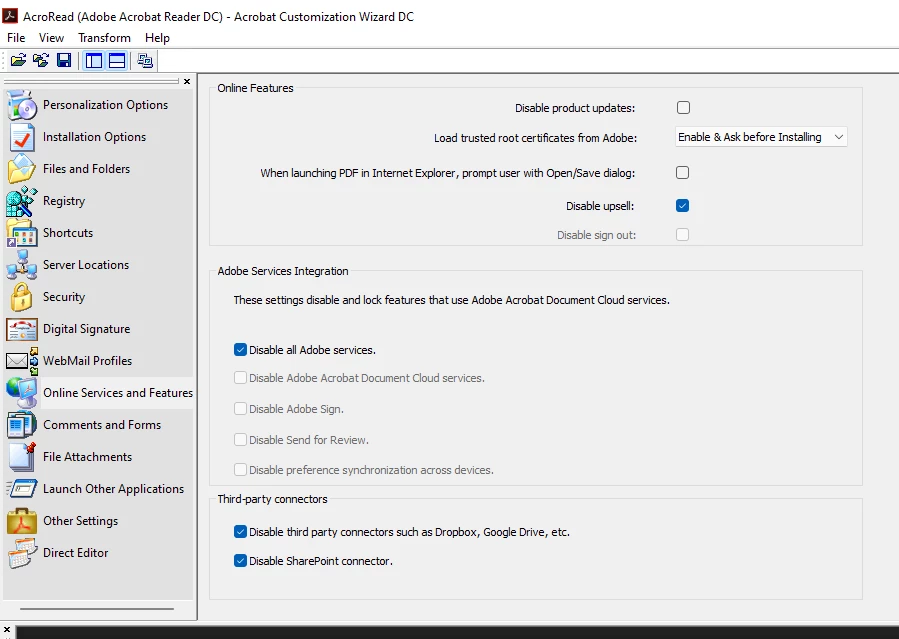Enable the Internet Explorer Open/Save dialog prompt checkbox
The width and height of the screenshot is (899, 639).
(682, 173)
